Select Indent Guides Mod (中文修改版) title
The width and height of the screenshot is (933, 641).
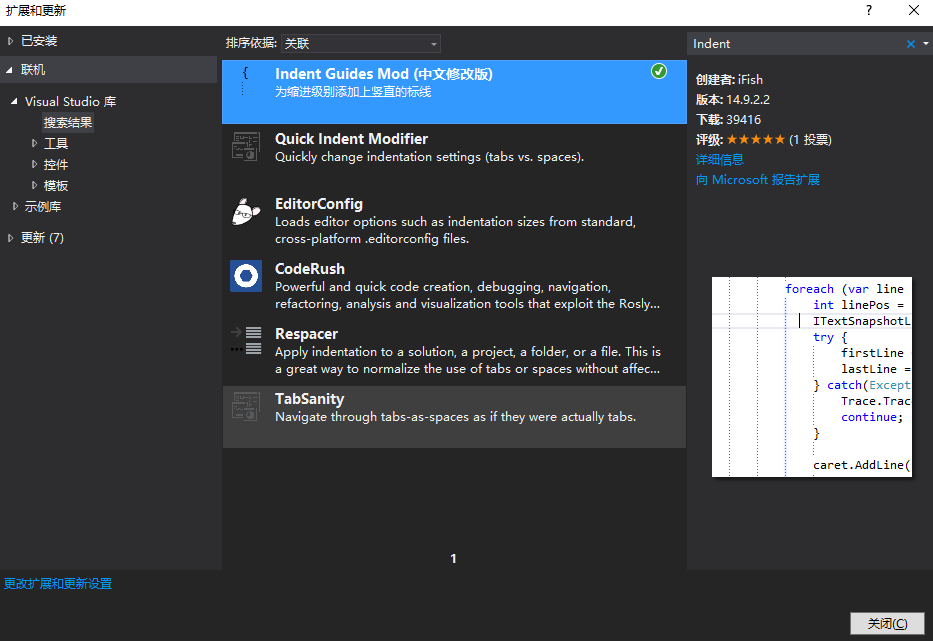[x=384, y=74]
